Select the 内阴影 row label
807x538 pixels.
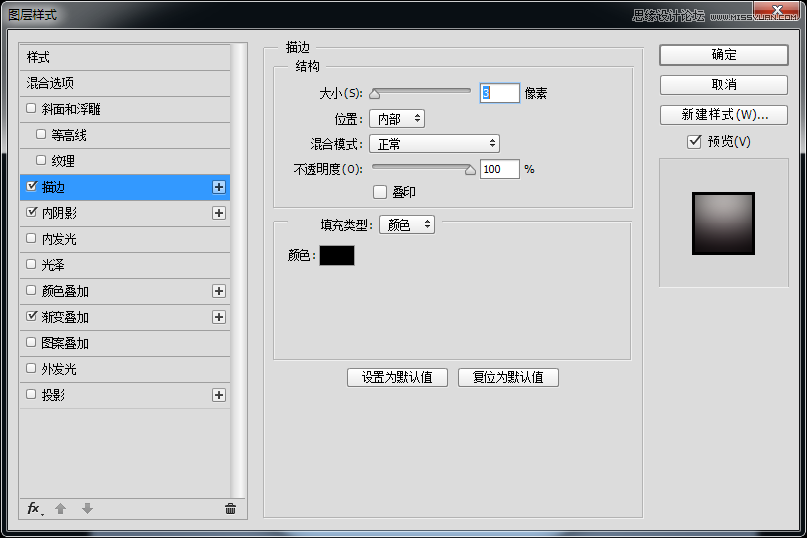(x=59, y=213)
